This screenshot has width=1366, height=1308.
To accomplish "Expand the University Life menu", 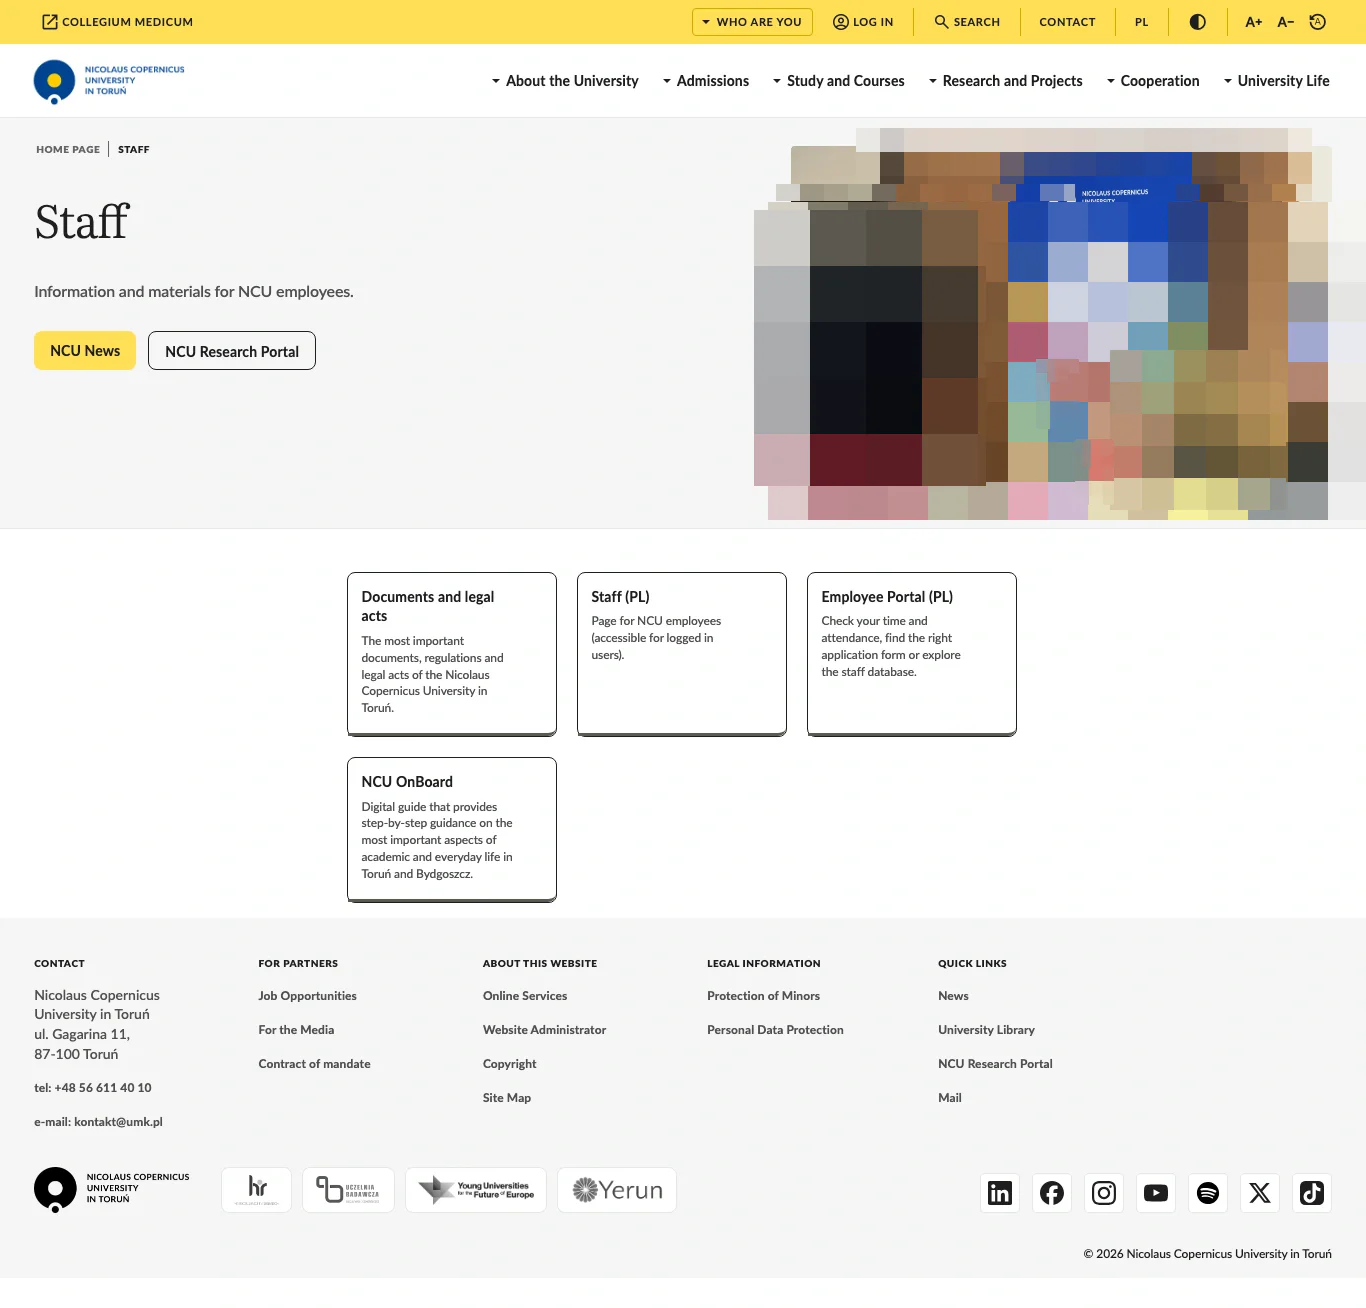I will (x=1276, y=81).
